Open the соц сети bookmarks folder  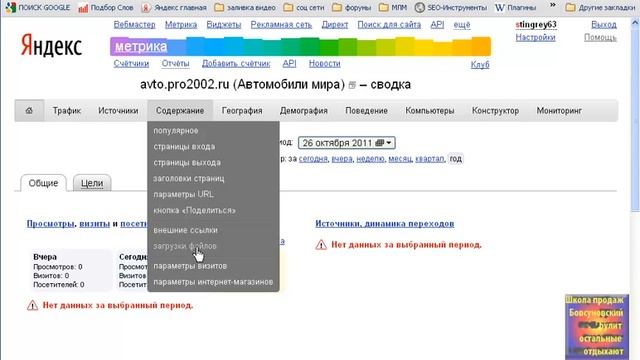click(x=304, y=7)
